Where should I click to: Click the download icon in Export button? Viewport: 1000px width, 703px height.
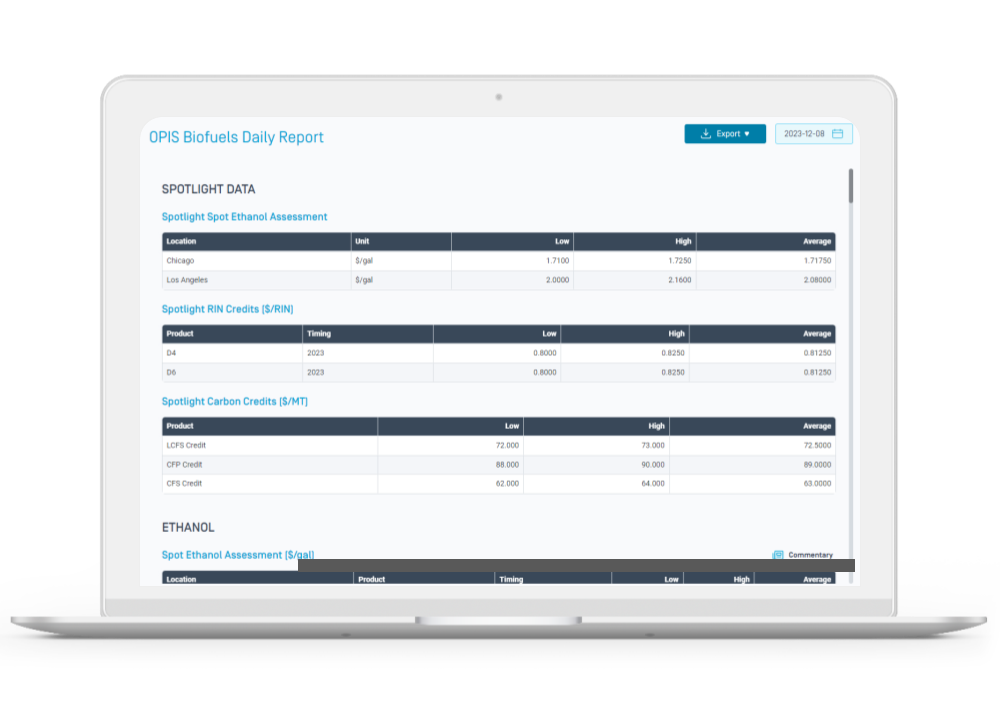click(705, 134)
